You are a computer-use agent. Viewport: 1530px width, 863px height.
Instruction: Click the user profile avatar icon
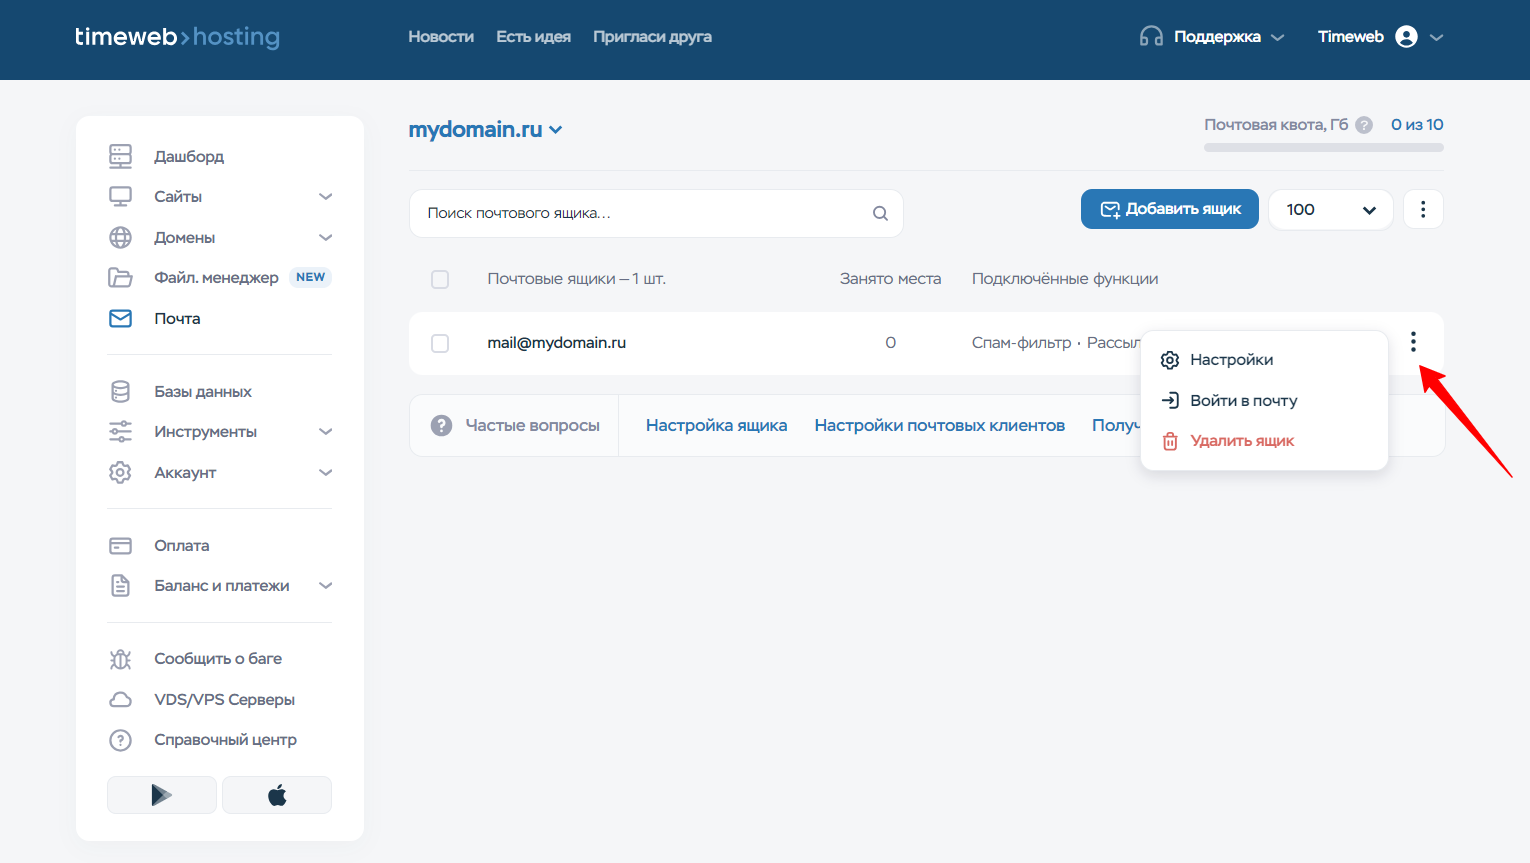[1406, 37]
